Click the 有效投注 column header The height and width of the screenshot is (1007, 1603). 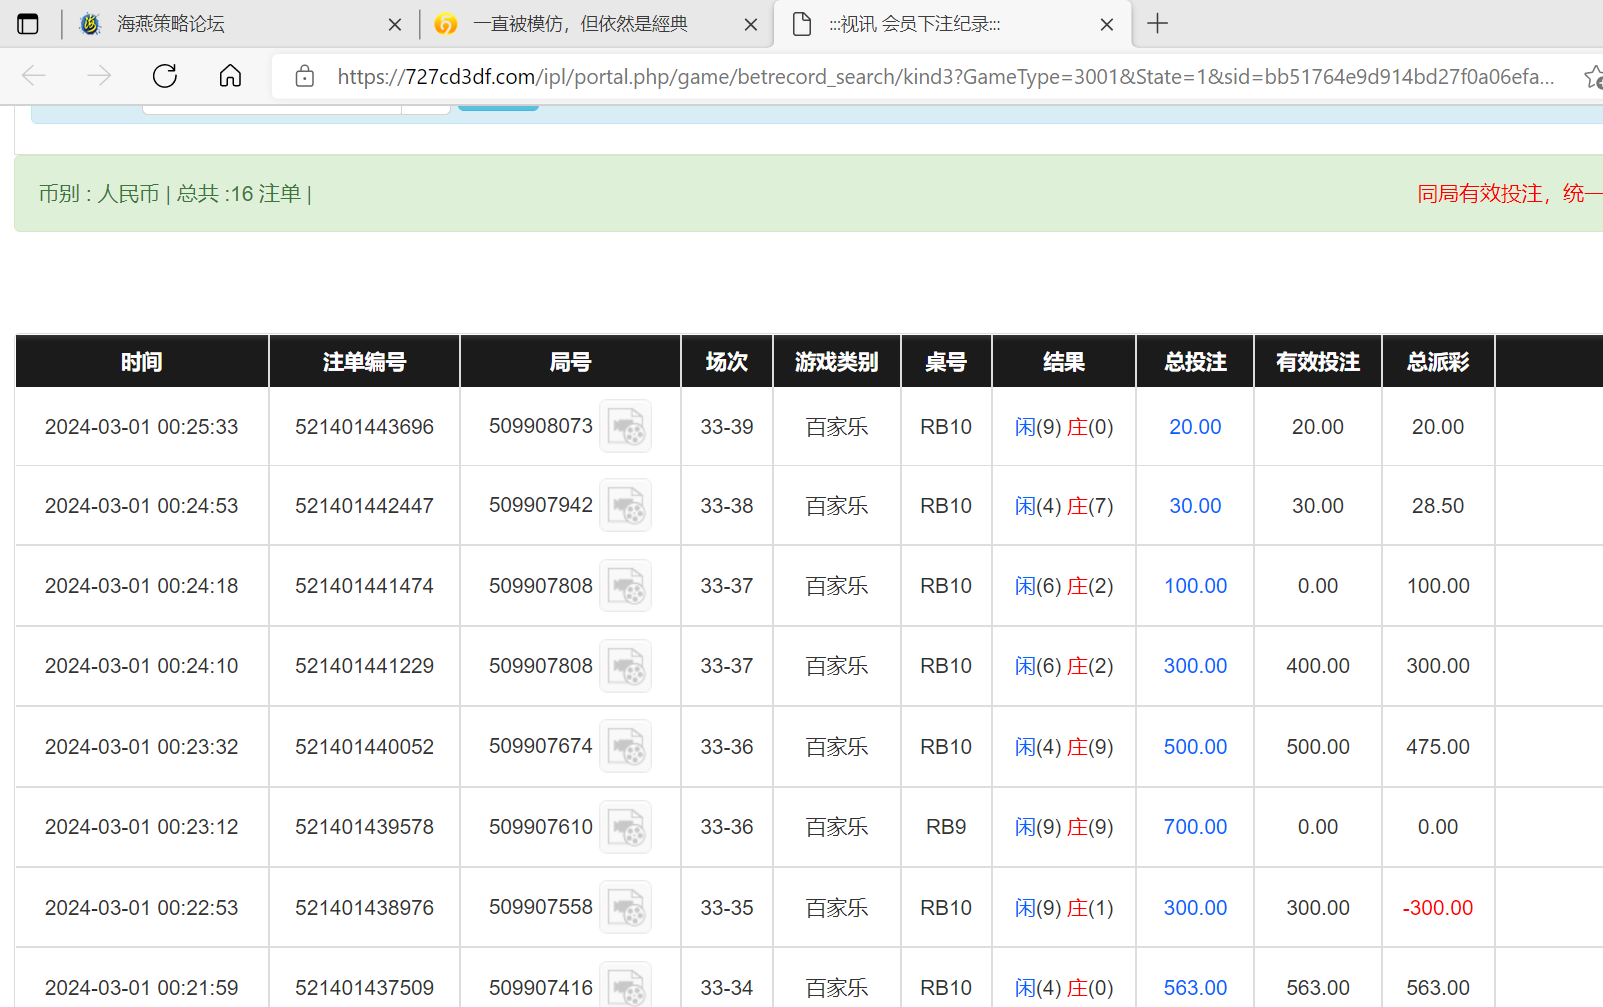[1318, 362]
